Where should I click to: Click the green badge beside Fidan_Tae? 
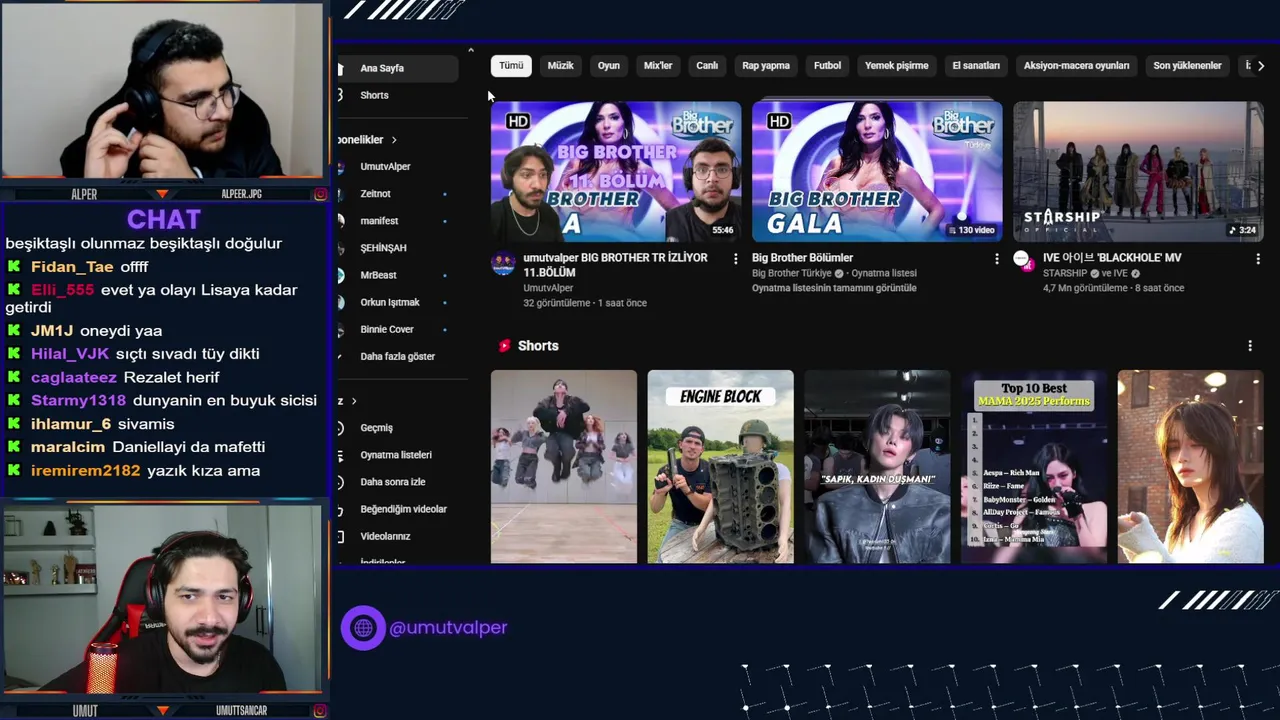[14, 267]
